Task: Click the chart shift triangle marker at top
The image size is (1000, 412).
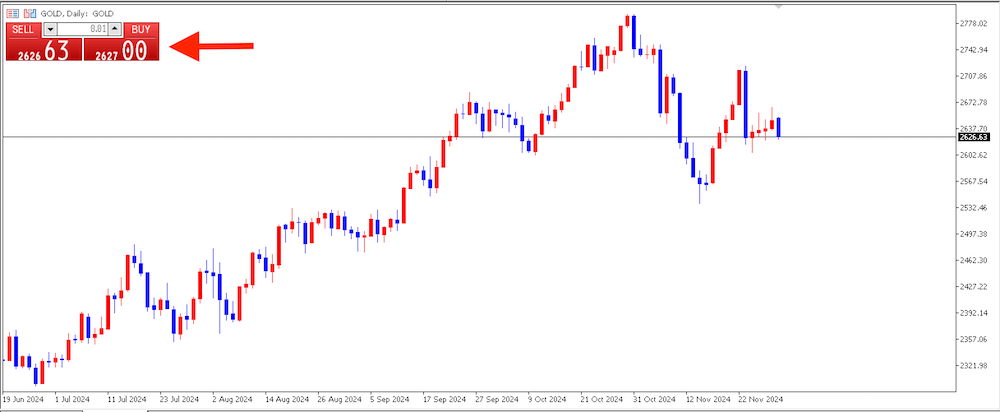Action: click(779, 7)
